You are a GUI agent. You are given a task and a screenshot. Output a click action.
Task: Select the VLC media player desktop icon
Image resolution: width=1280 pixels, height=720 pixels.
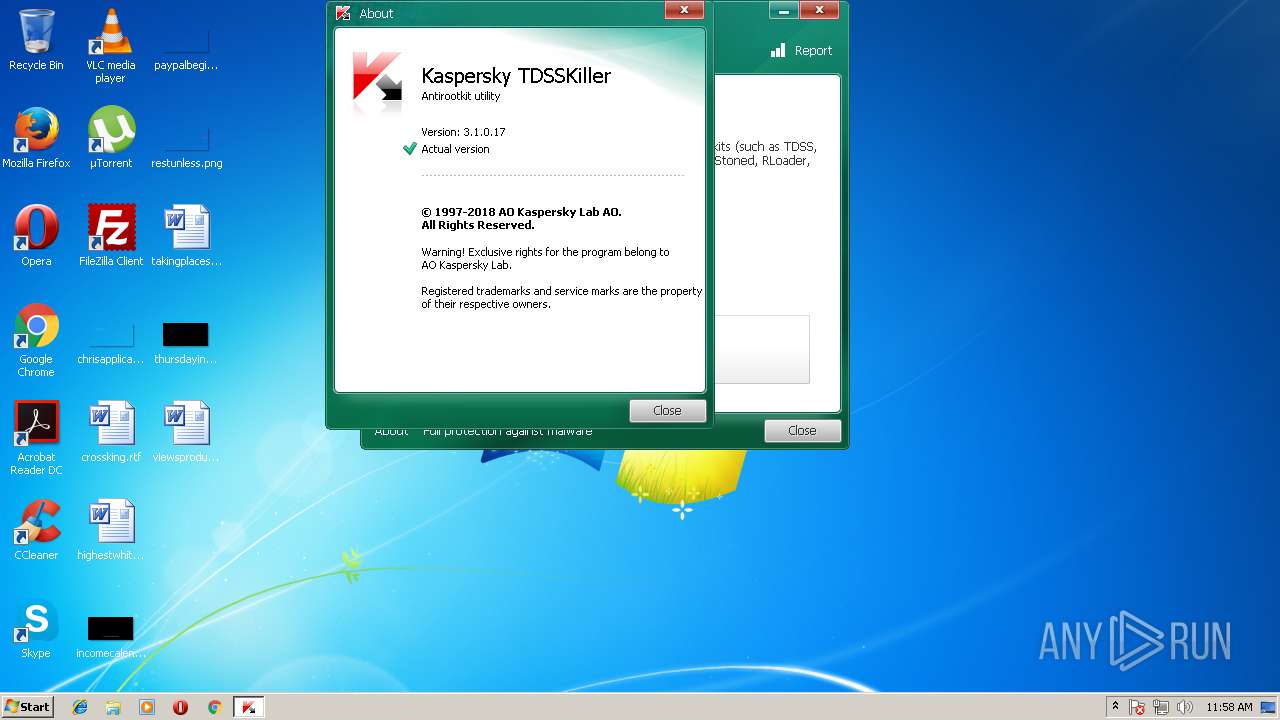tap(111, 46)
